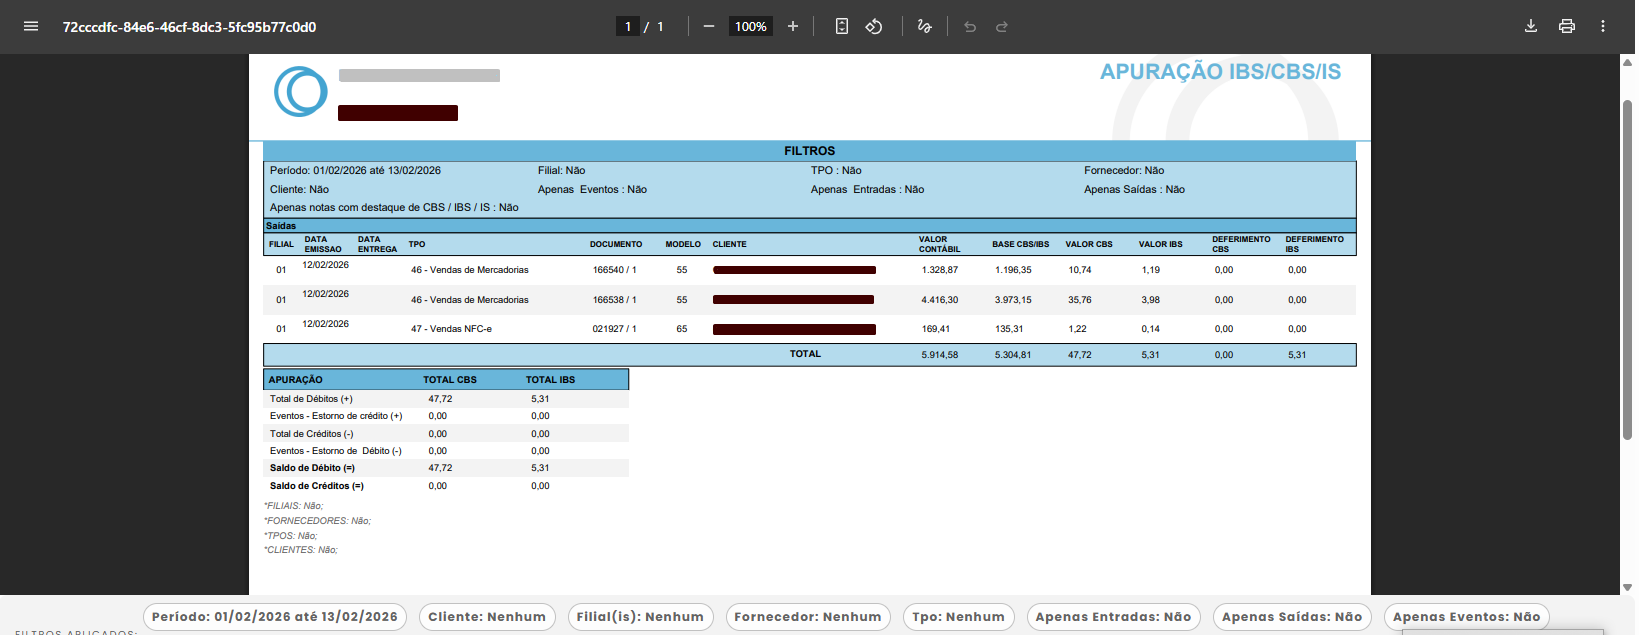This screenshot has height=635, width=1639.
Task: Click the page number input field
Action: click(x=628, y=27)
